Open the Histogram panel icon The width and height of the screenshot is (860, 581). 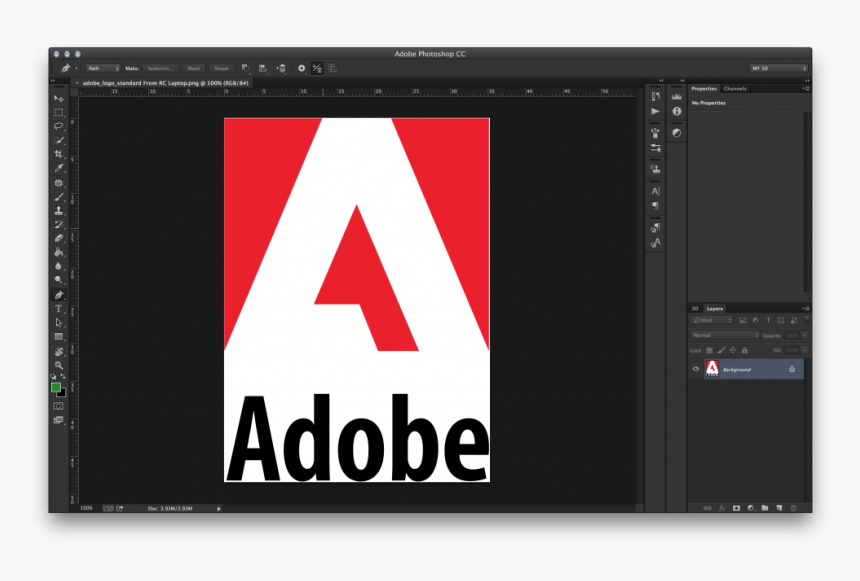[x=677, y=97]
